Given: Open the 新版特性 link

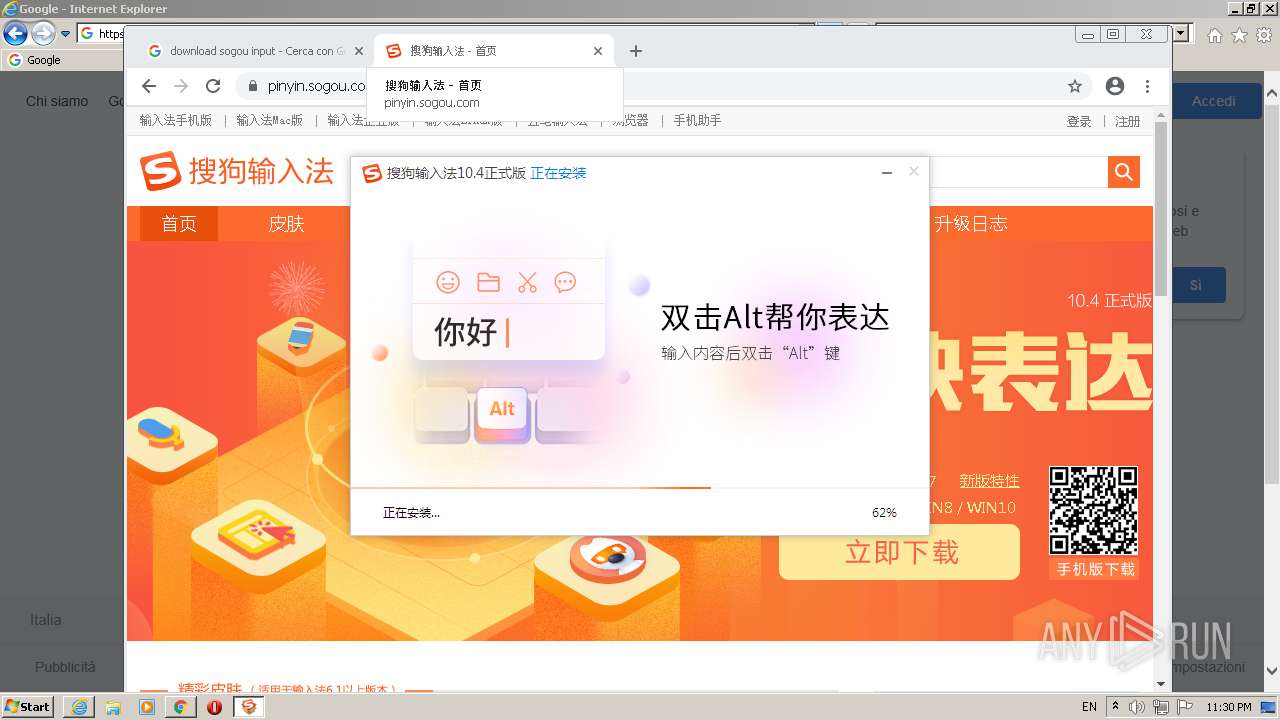Looking at the screenshot, I should (989, 481).
